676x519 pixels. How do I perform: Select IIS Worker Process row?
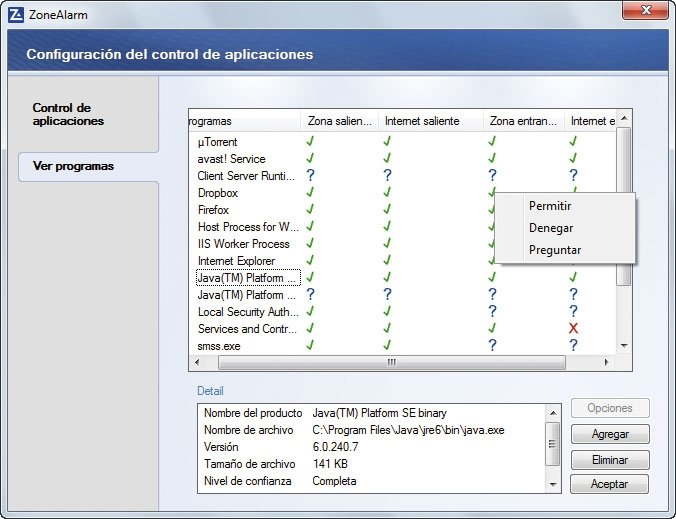click(244, 244)
